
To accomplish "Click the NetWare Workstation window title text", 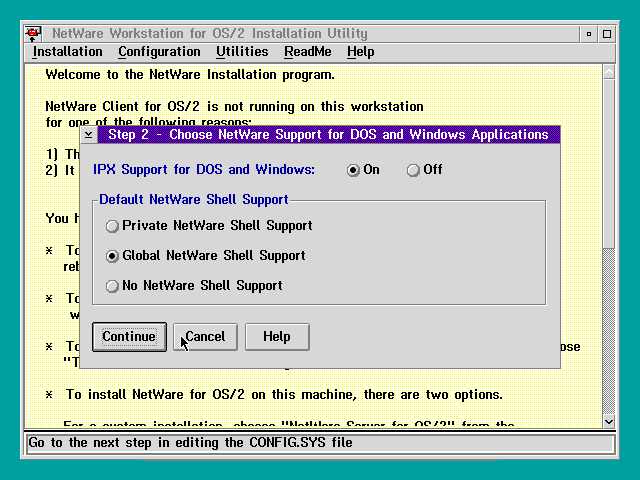I will (x=210, y=33).
